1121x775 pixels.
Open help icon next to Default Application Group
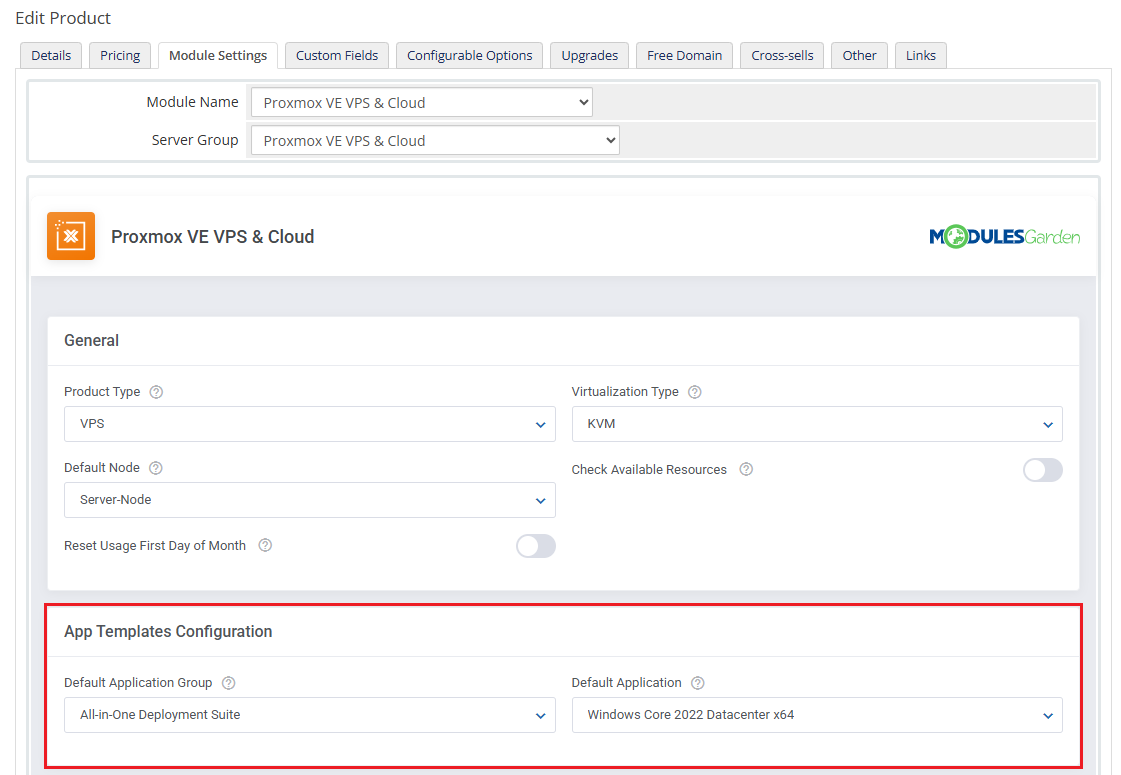pos(228,683)
